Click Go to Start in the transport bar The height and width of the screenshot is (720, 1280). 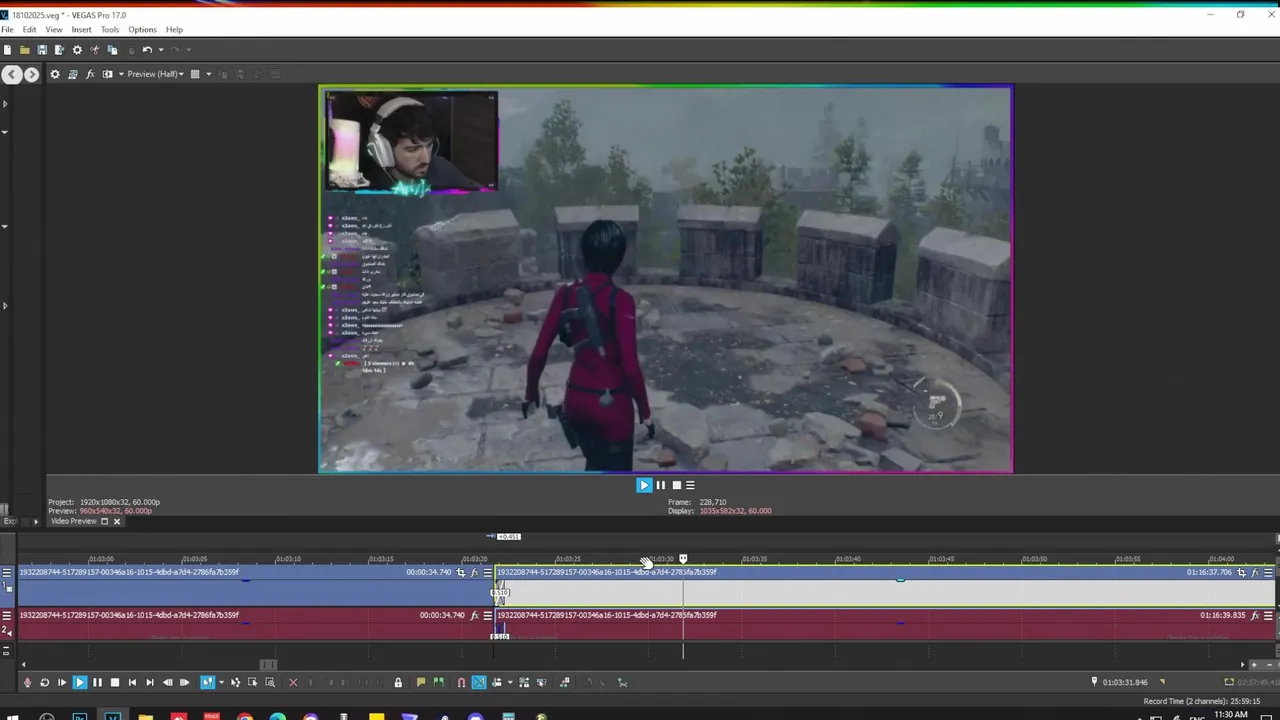click(132, 682)
